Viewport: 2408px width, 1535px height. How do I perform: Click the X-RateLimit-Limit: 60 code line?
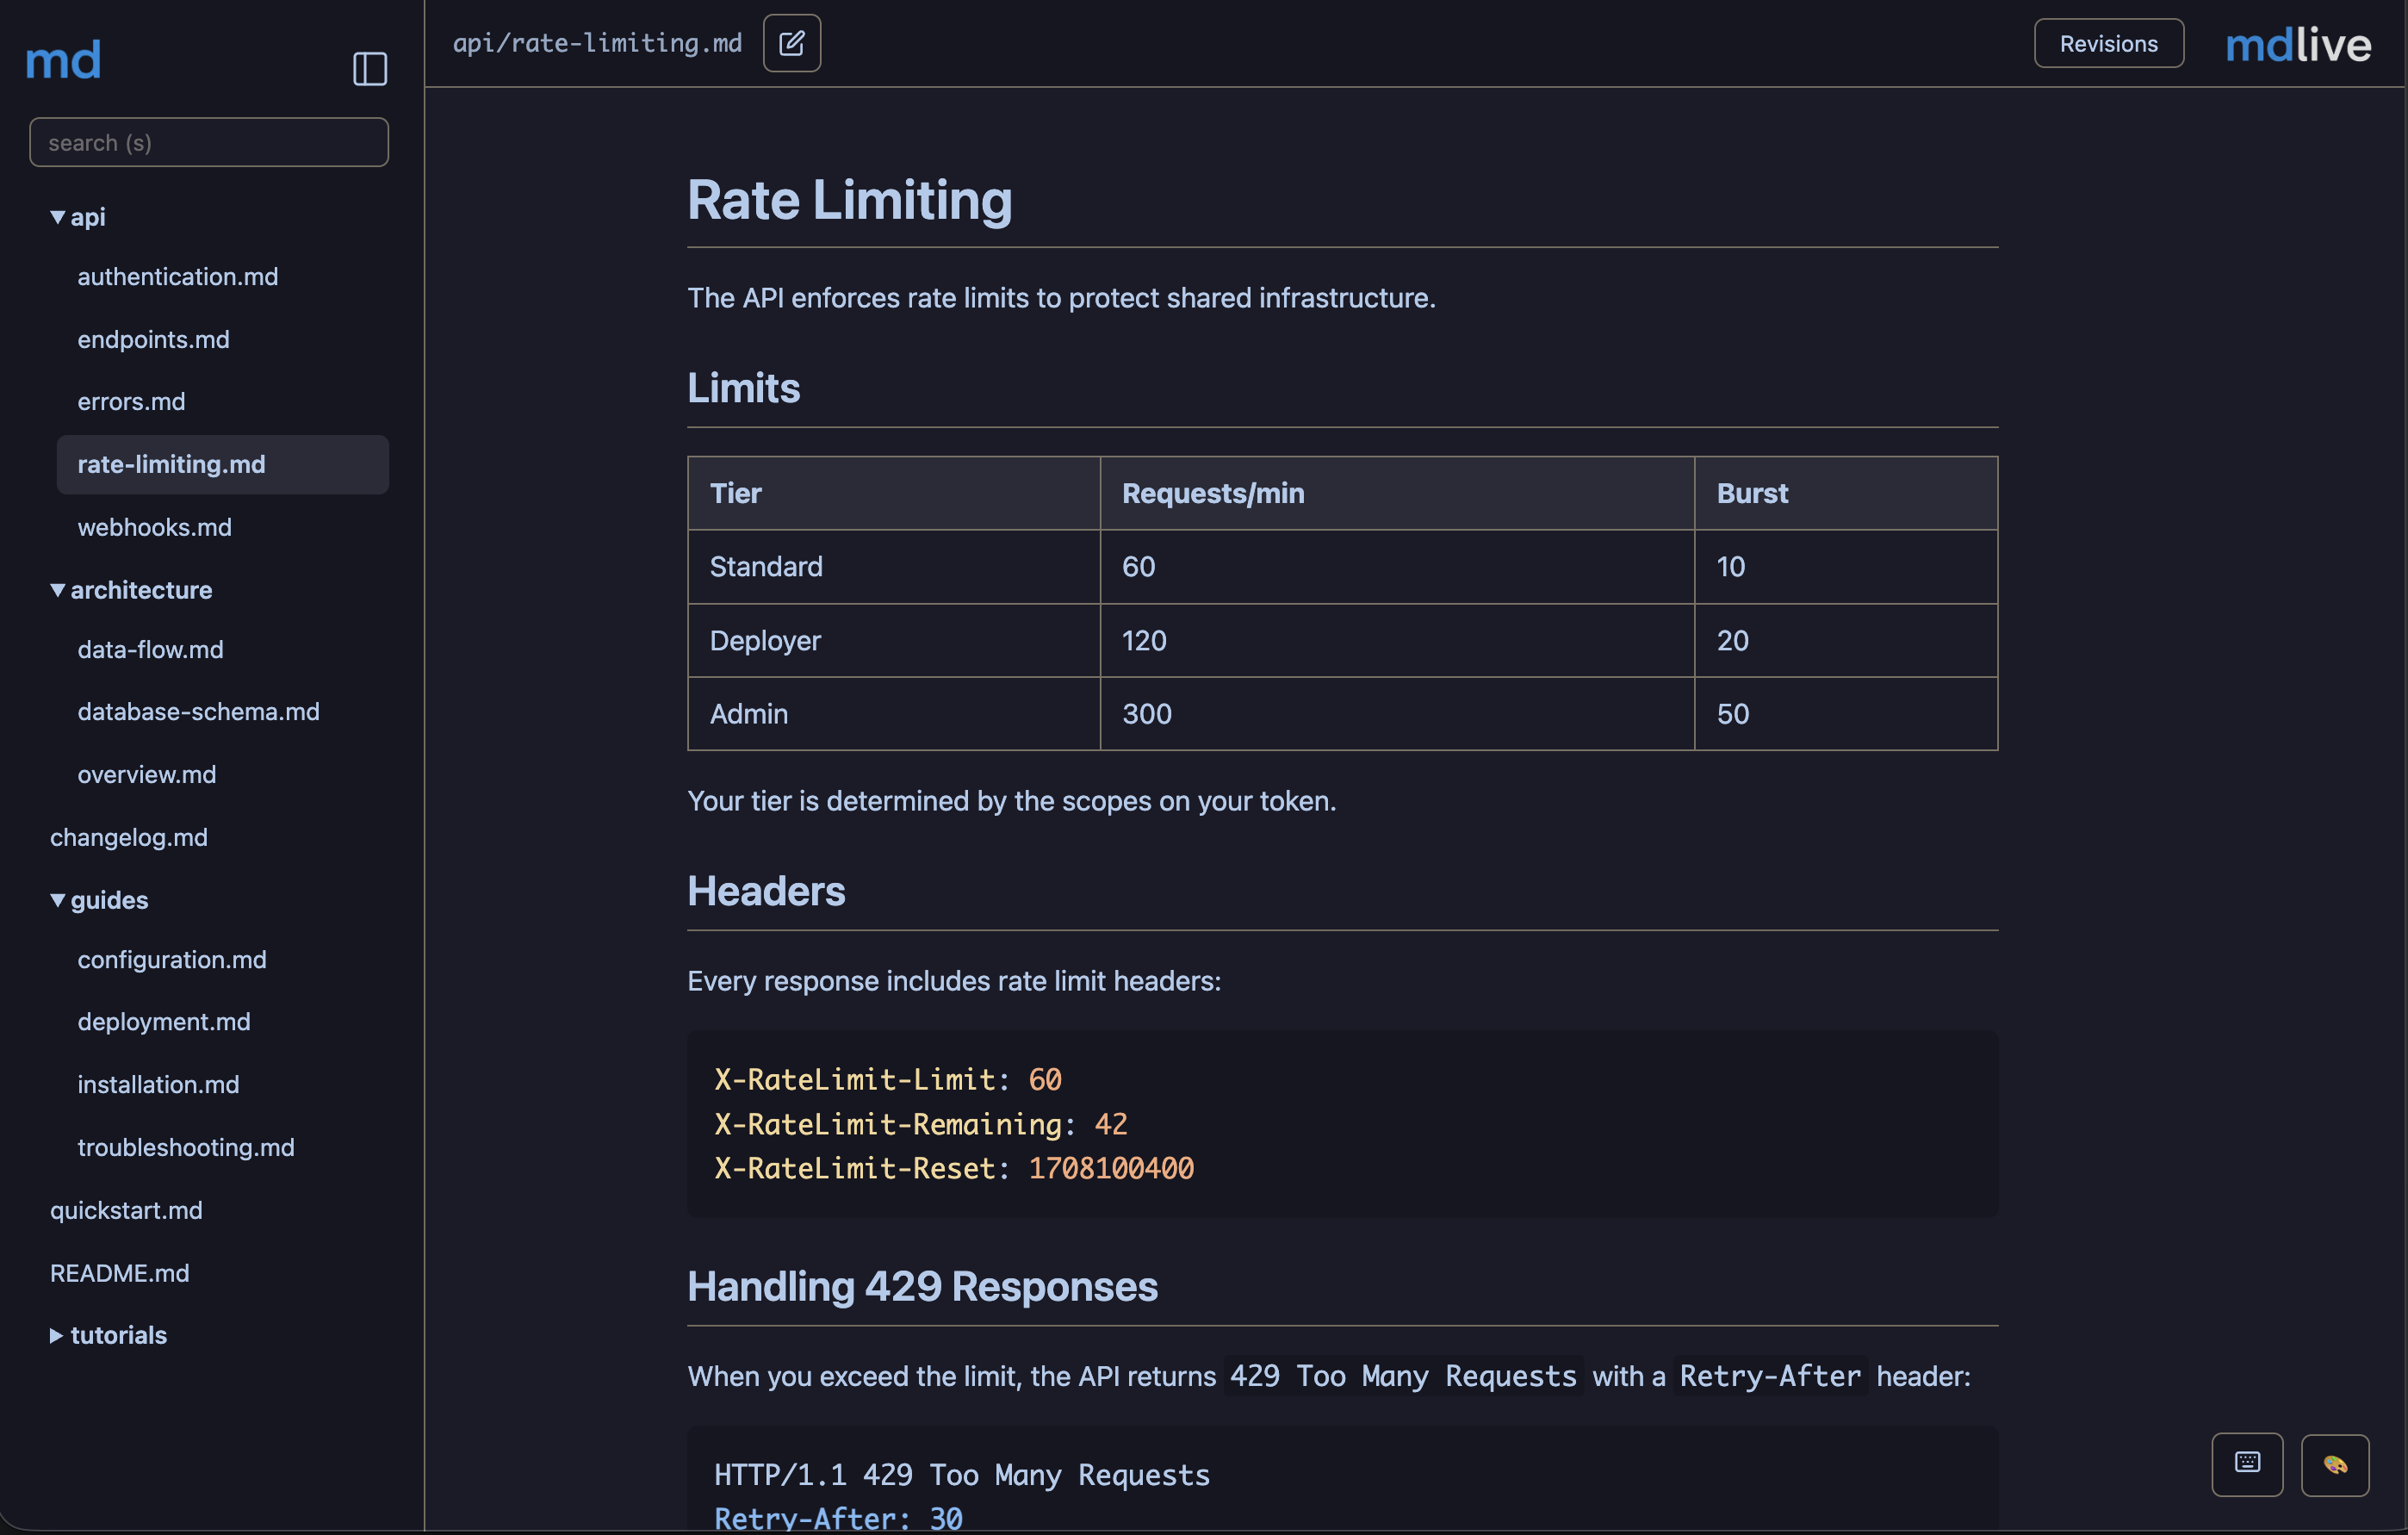point(888,1080)
